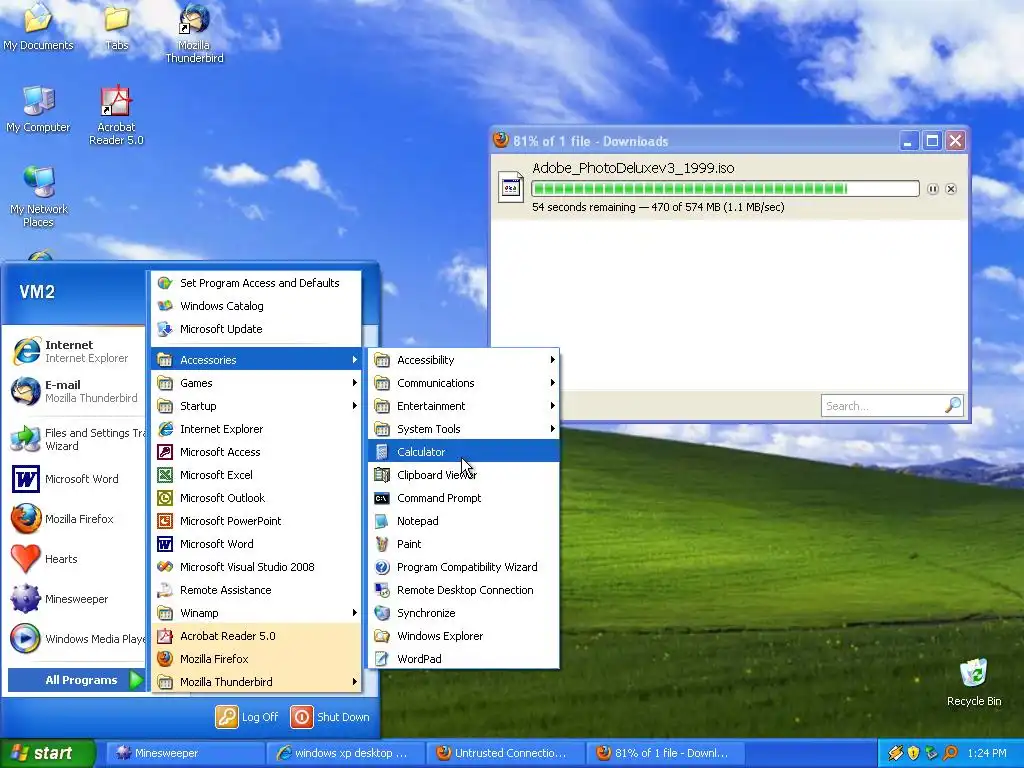1024x768 pixels.
Task: Click the Log Off button
Action: (248, 717)
